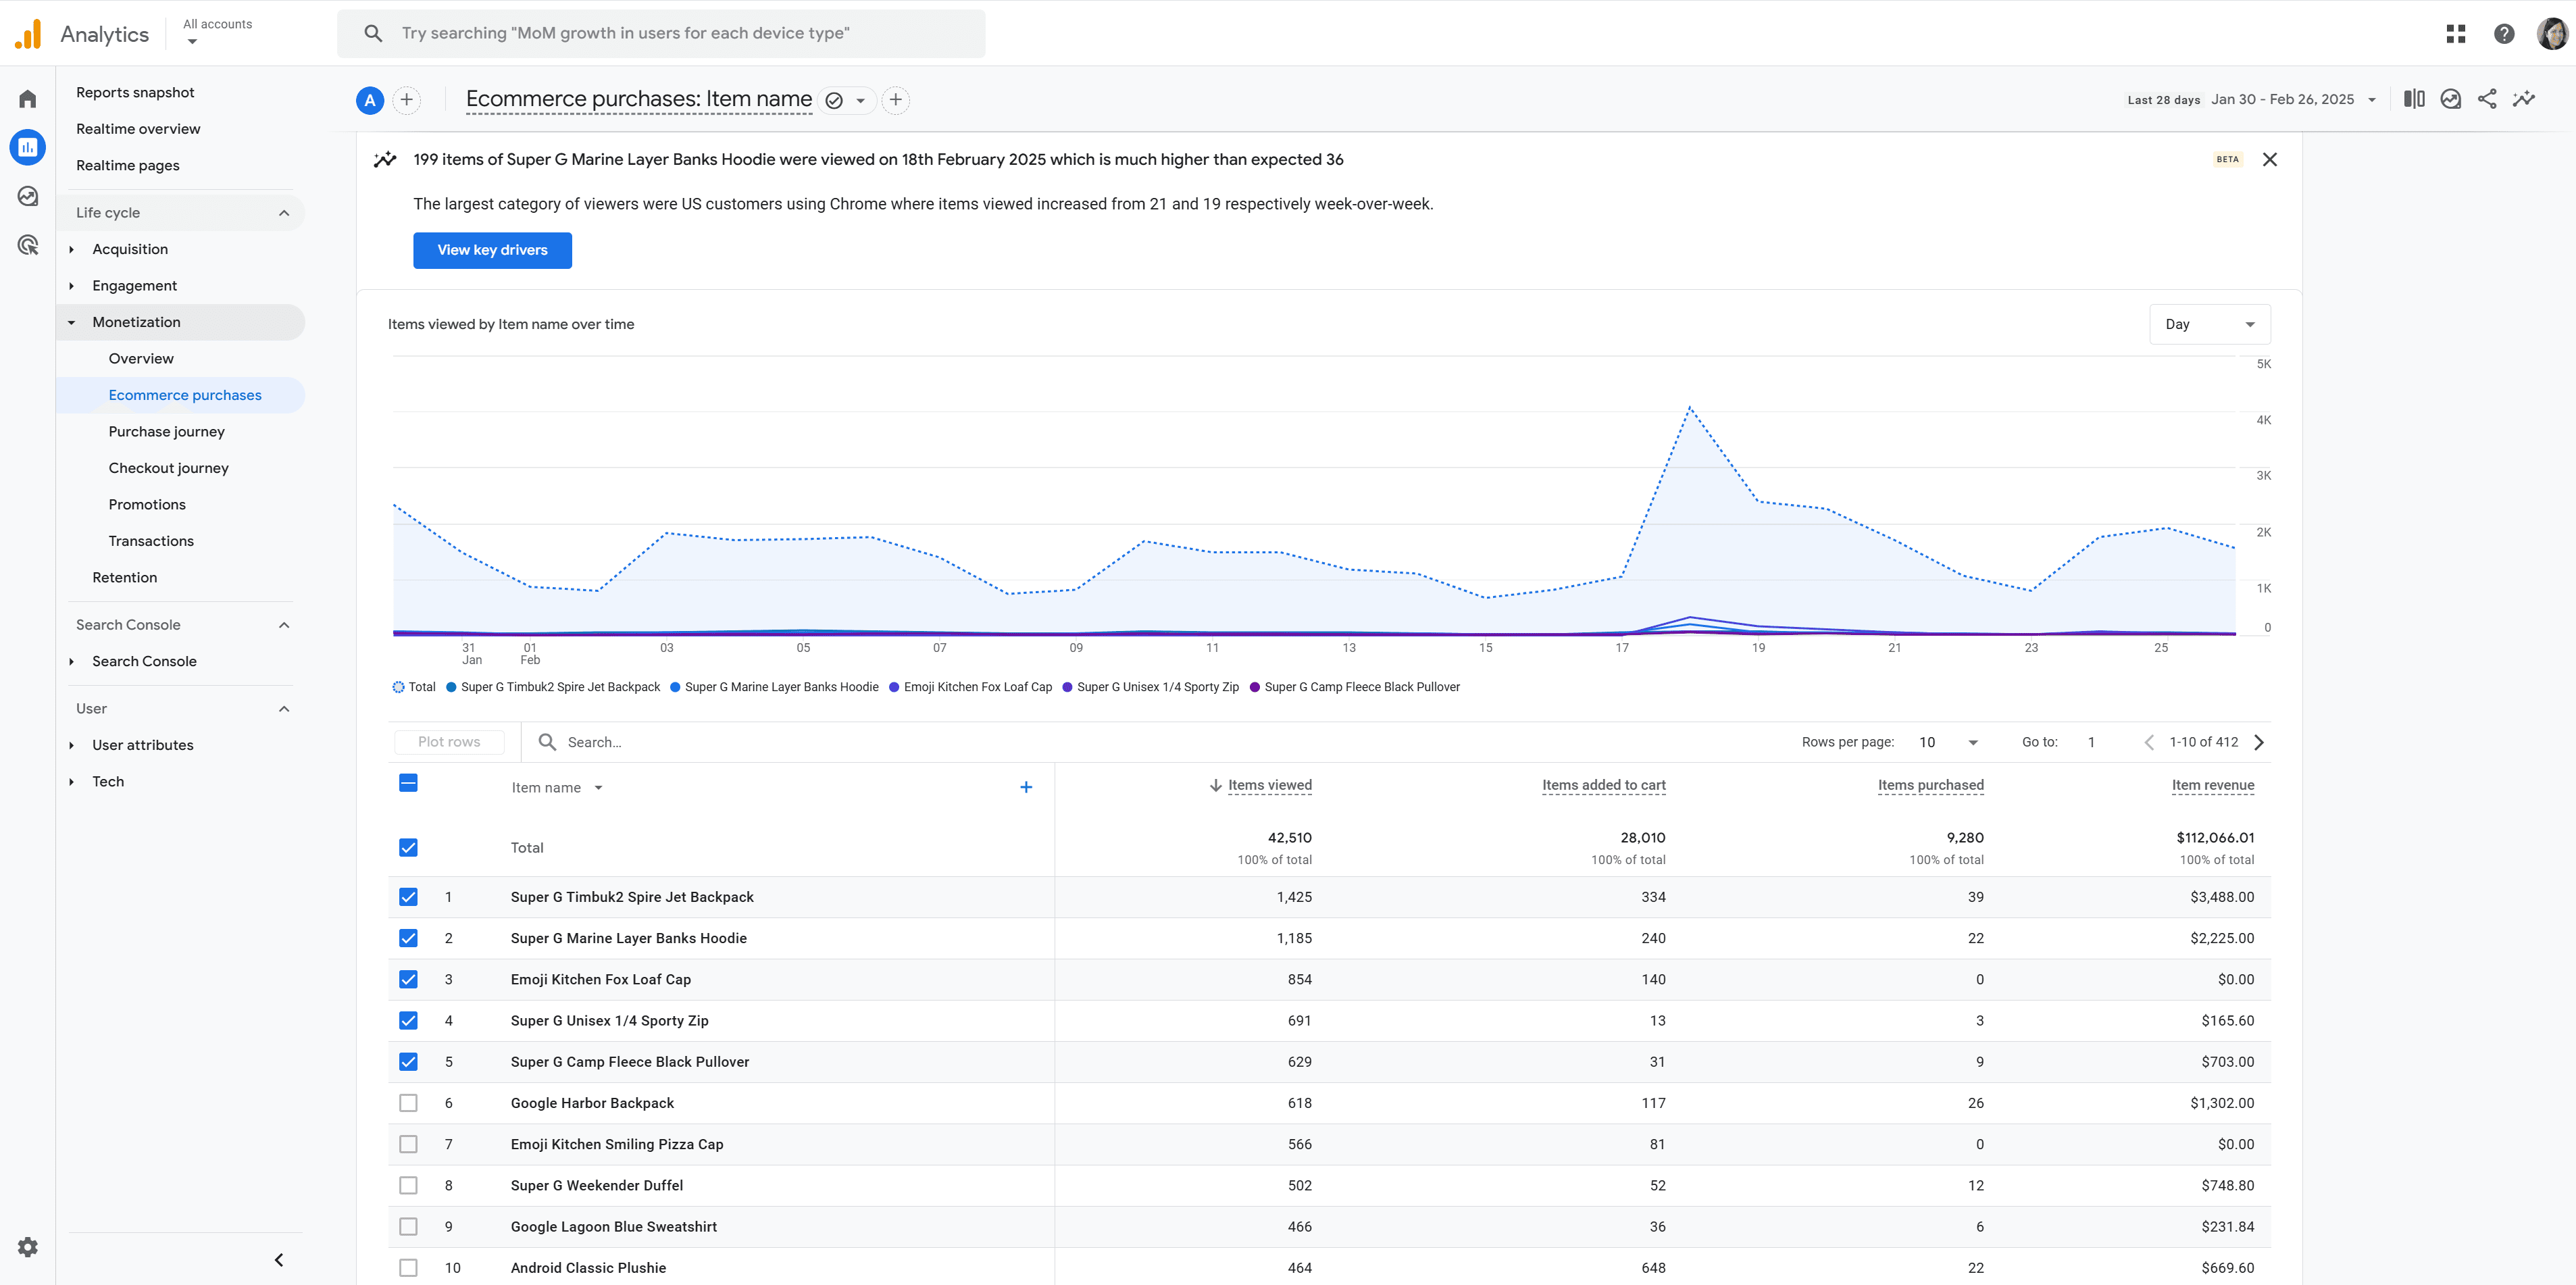Click the All Users segment 'A' chip
Screen dimensions: 2576x1285
coord(370,100)
